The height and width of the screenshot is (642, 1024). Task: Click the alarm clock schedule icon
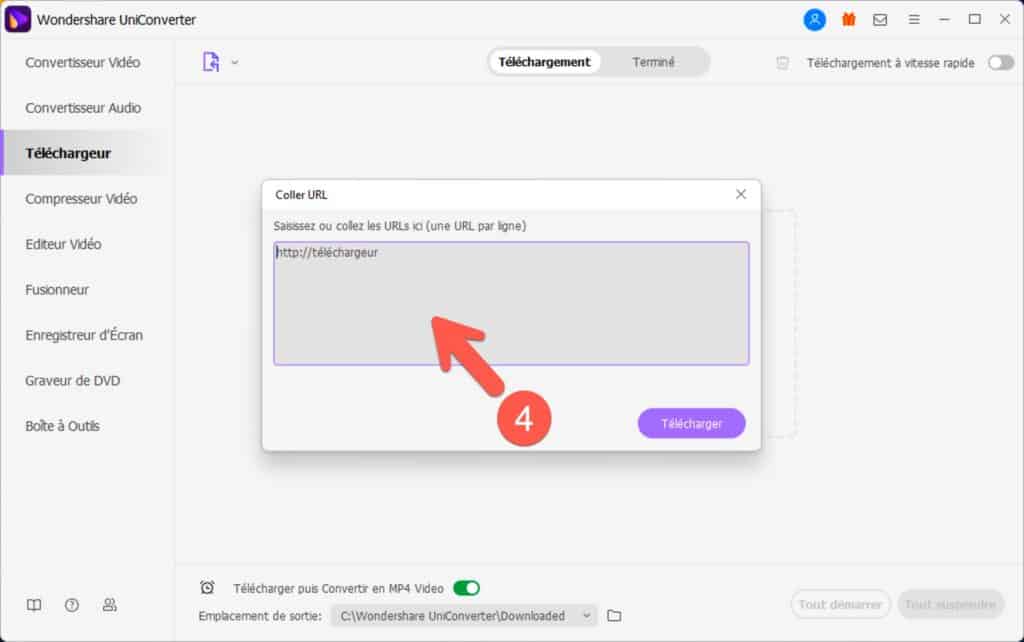coord(207,587)
